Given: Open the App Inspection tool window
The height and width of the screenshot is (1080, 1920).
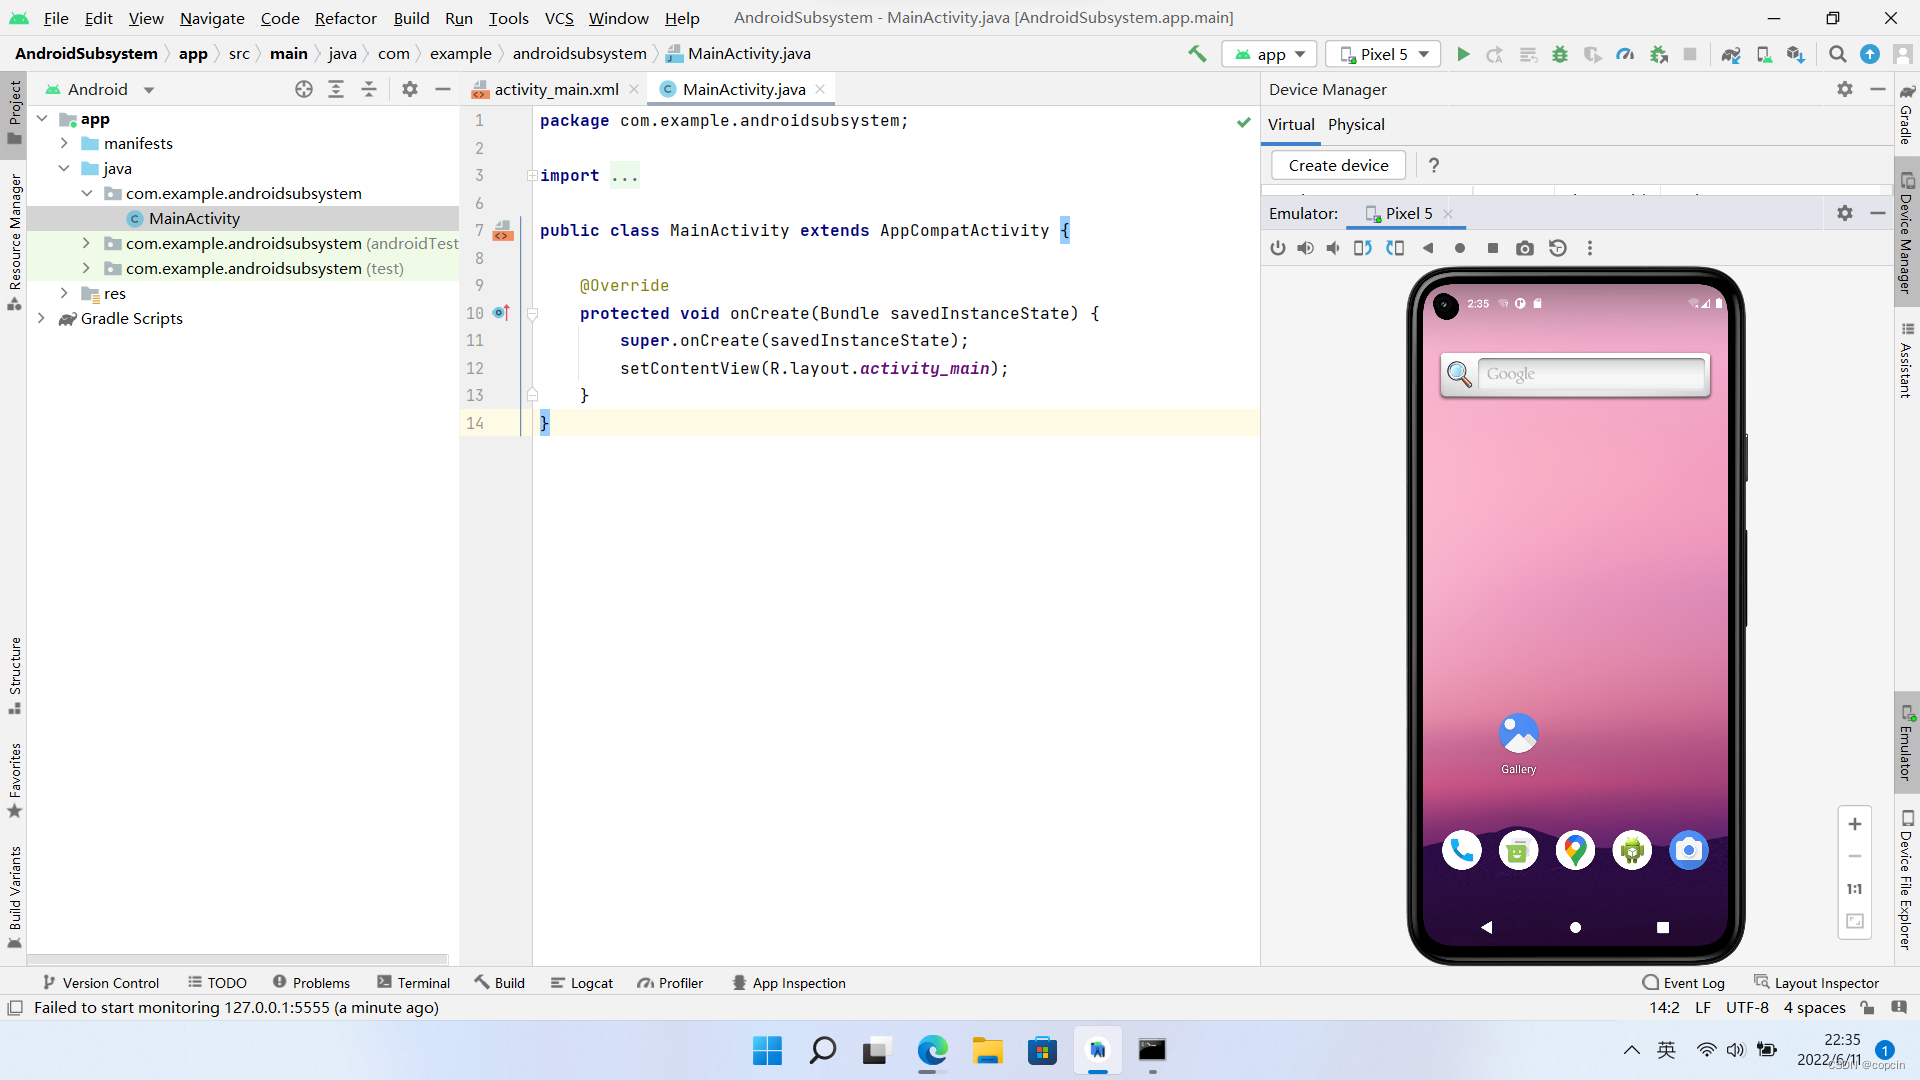Looking at the screenshot, I should click(x=789, y=983).
